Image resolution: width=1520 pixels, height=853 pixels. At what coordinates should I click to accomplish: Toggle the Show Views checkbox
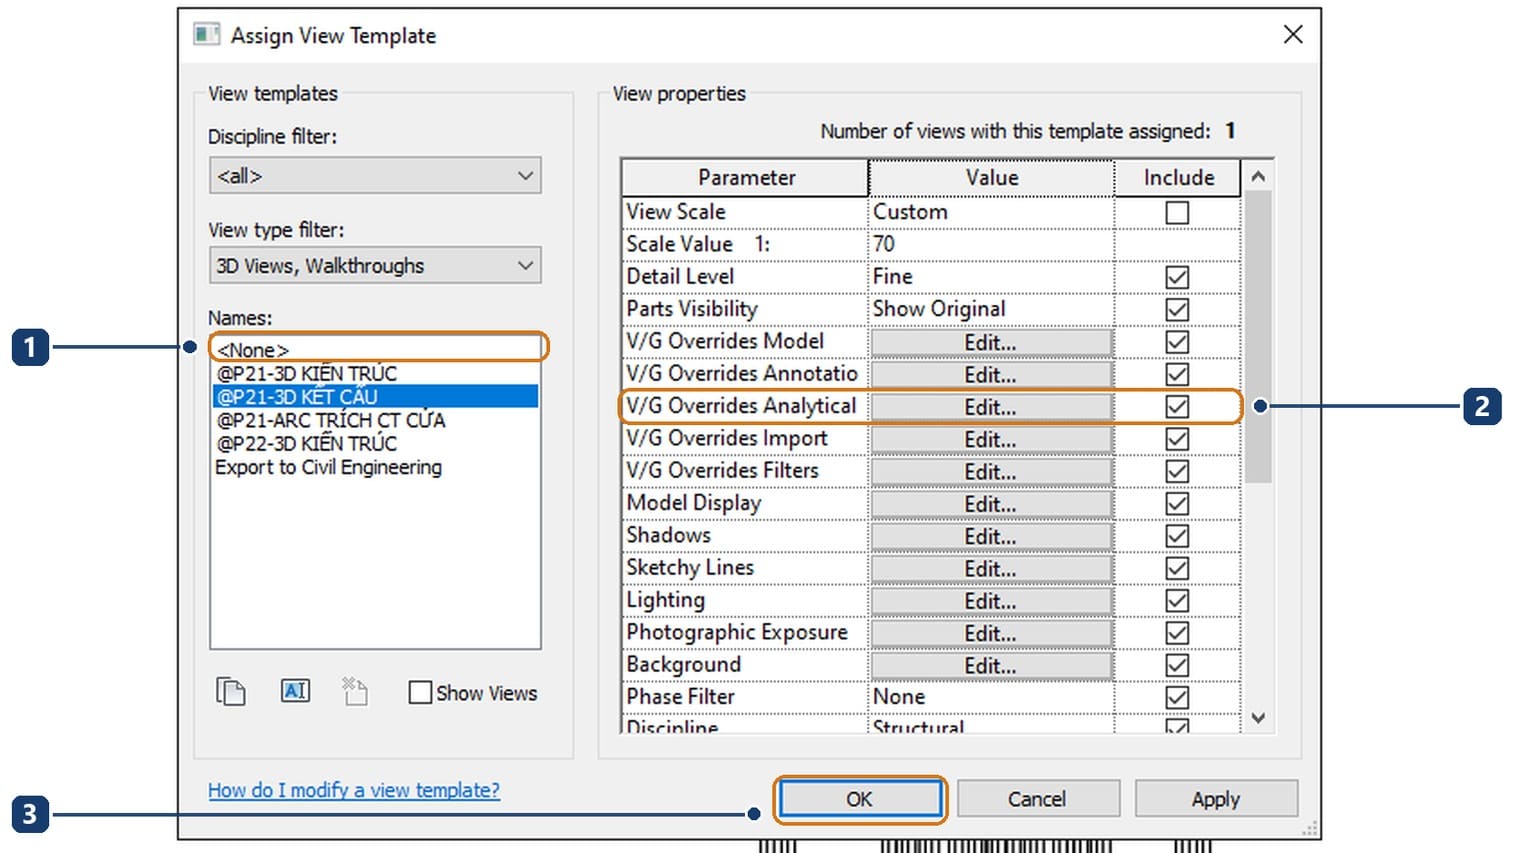pos(420,692)
